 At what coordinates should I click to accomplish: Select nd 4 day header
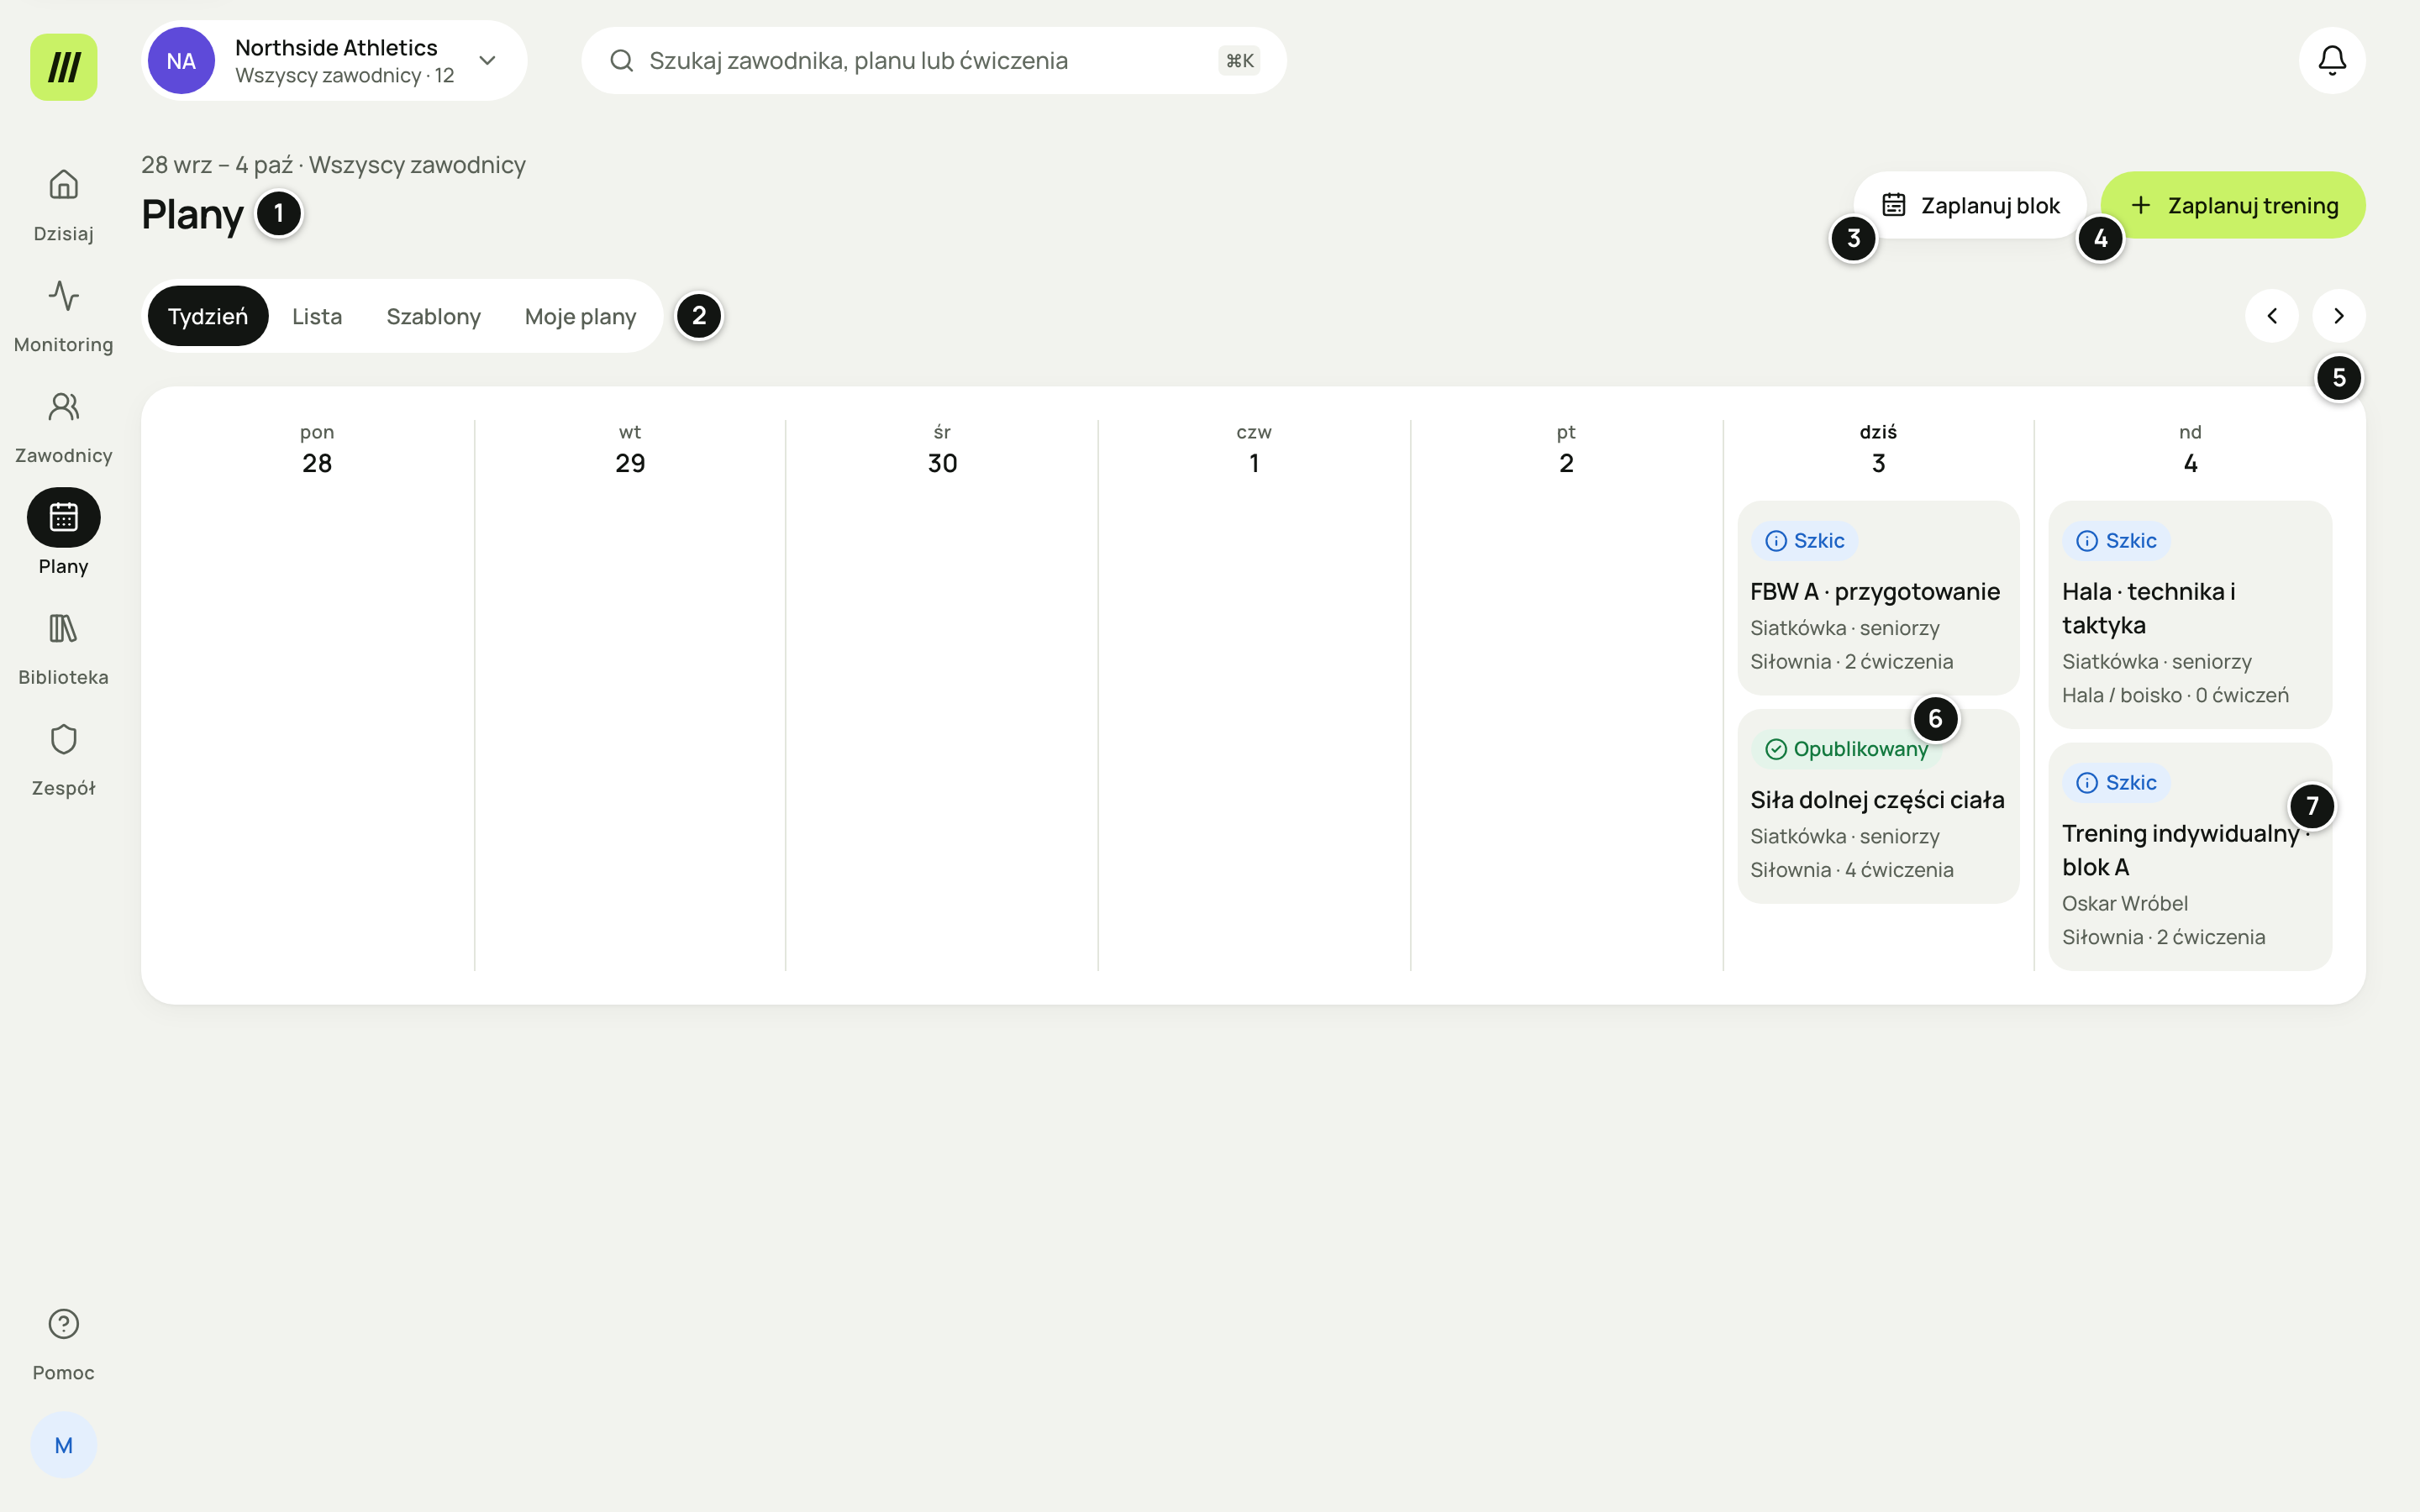2190,449
